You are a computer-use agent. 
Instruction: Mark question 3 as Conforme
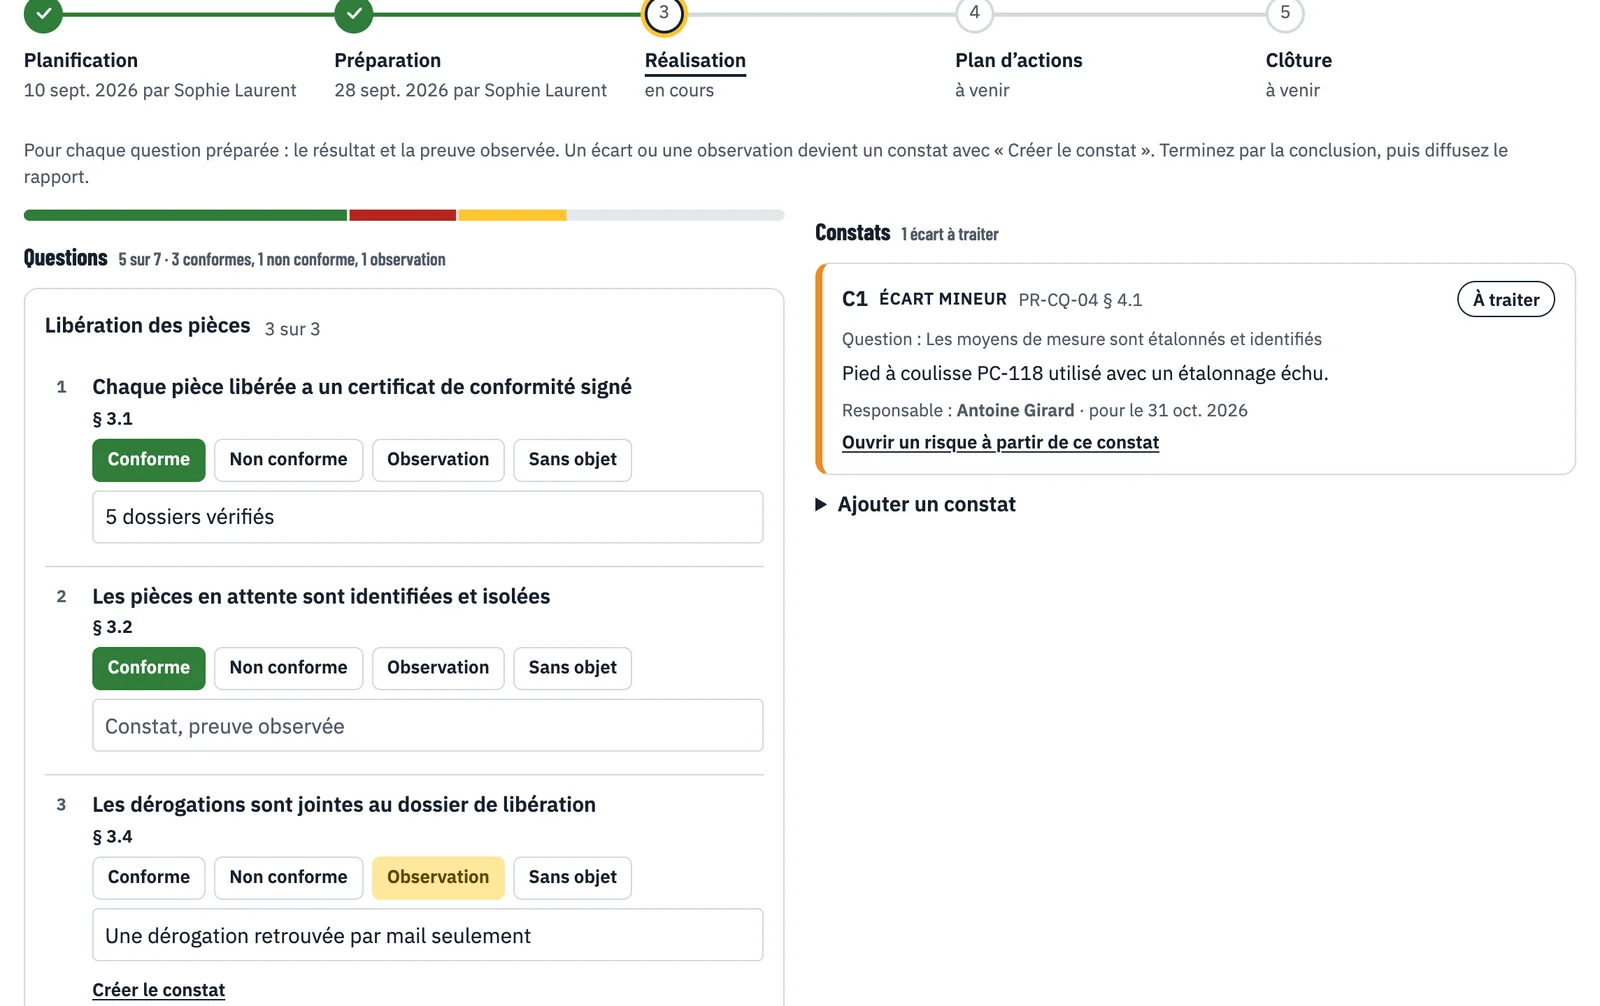coord(149,878)
